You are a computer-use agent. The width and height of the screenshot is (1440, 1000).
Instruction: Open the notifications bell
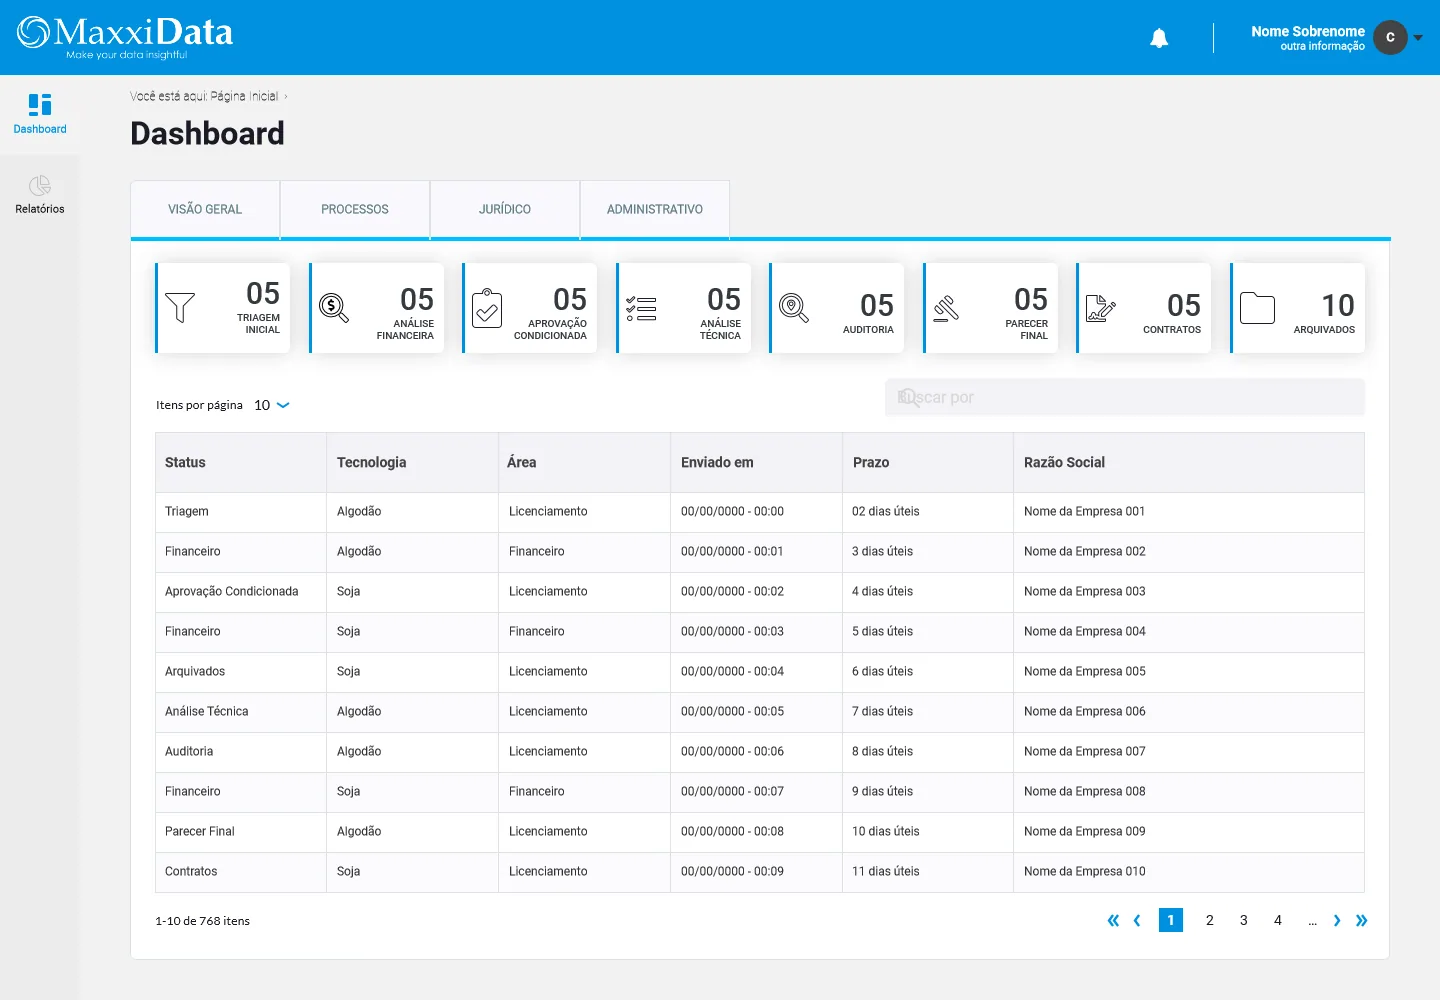(x=1159, y=38)
